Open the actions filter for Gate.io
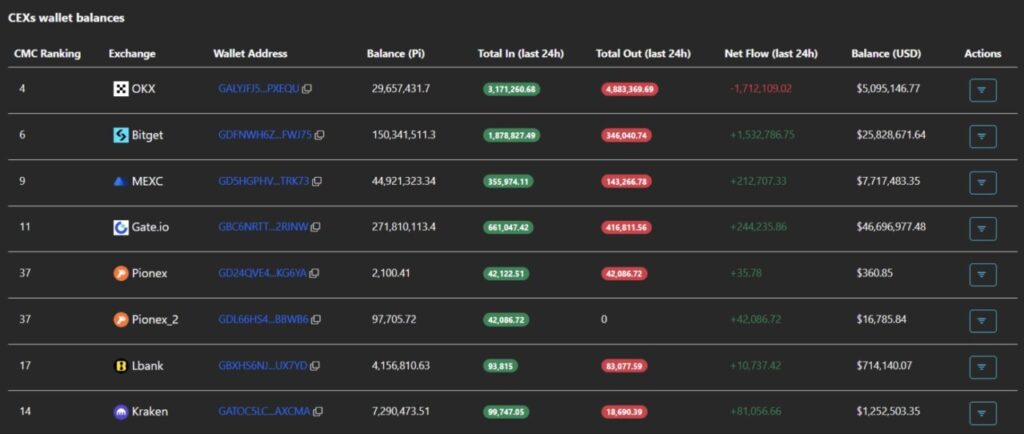The height and width of the screenshot is (434, 1024). tap(983, 228)
